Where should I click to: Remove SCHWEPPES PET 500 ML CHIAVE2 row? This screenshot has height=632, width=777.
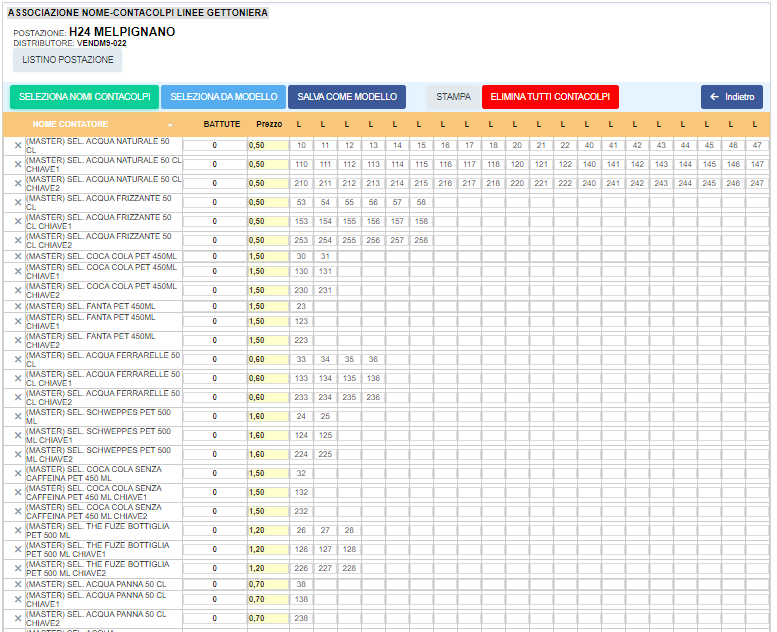tap(18, 454)
